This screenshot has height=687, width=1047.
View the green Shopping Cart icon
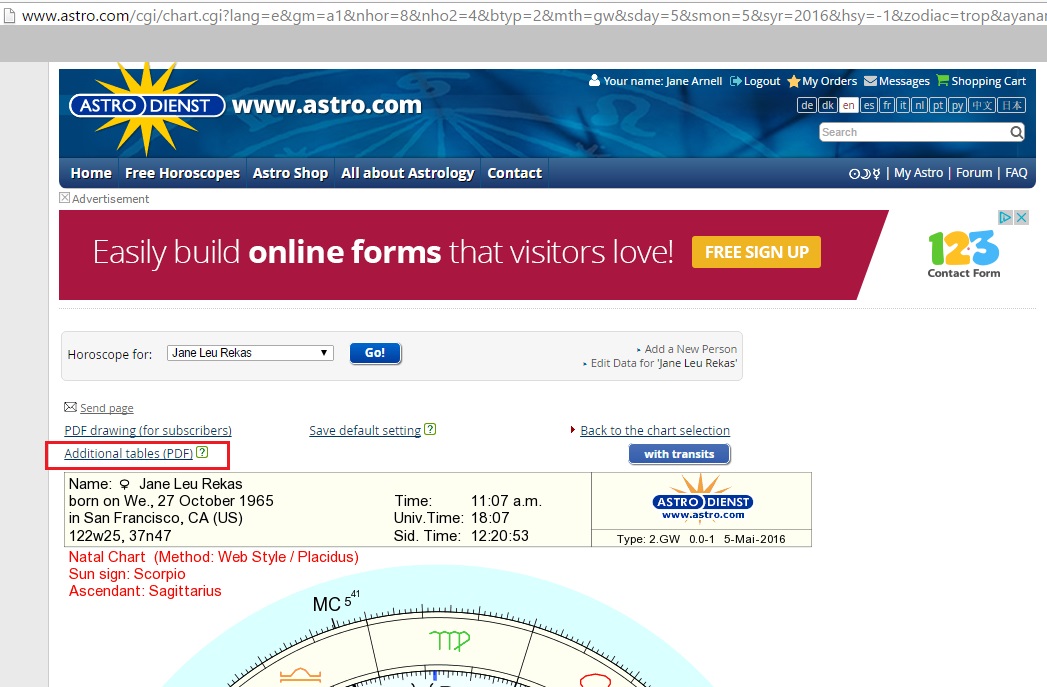[942, 81]
